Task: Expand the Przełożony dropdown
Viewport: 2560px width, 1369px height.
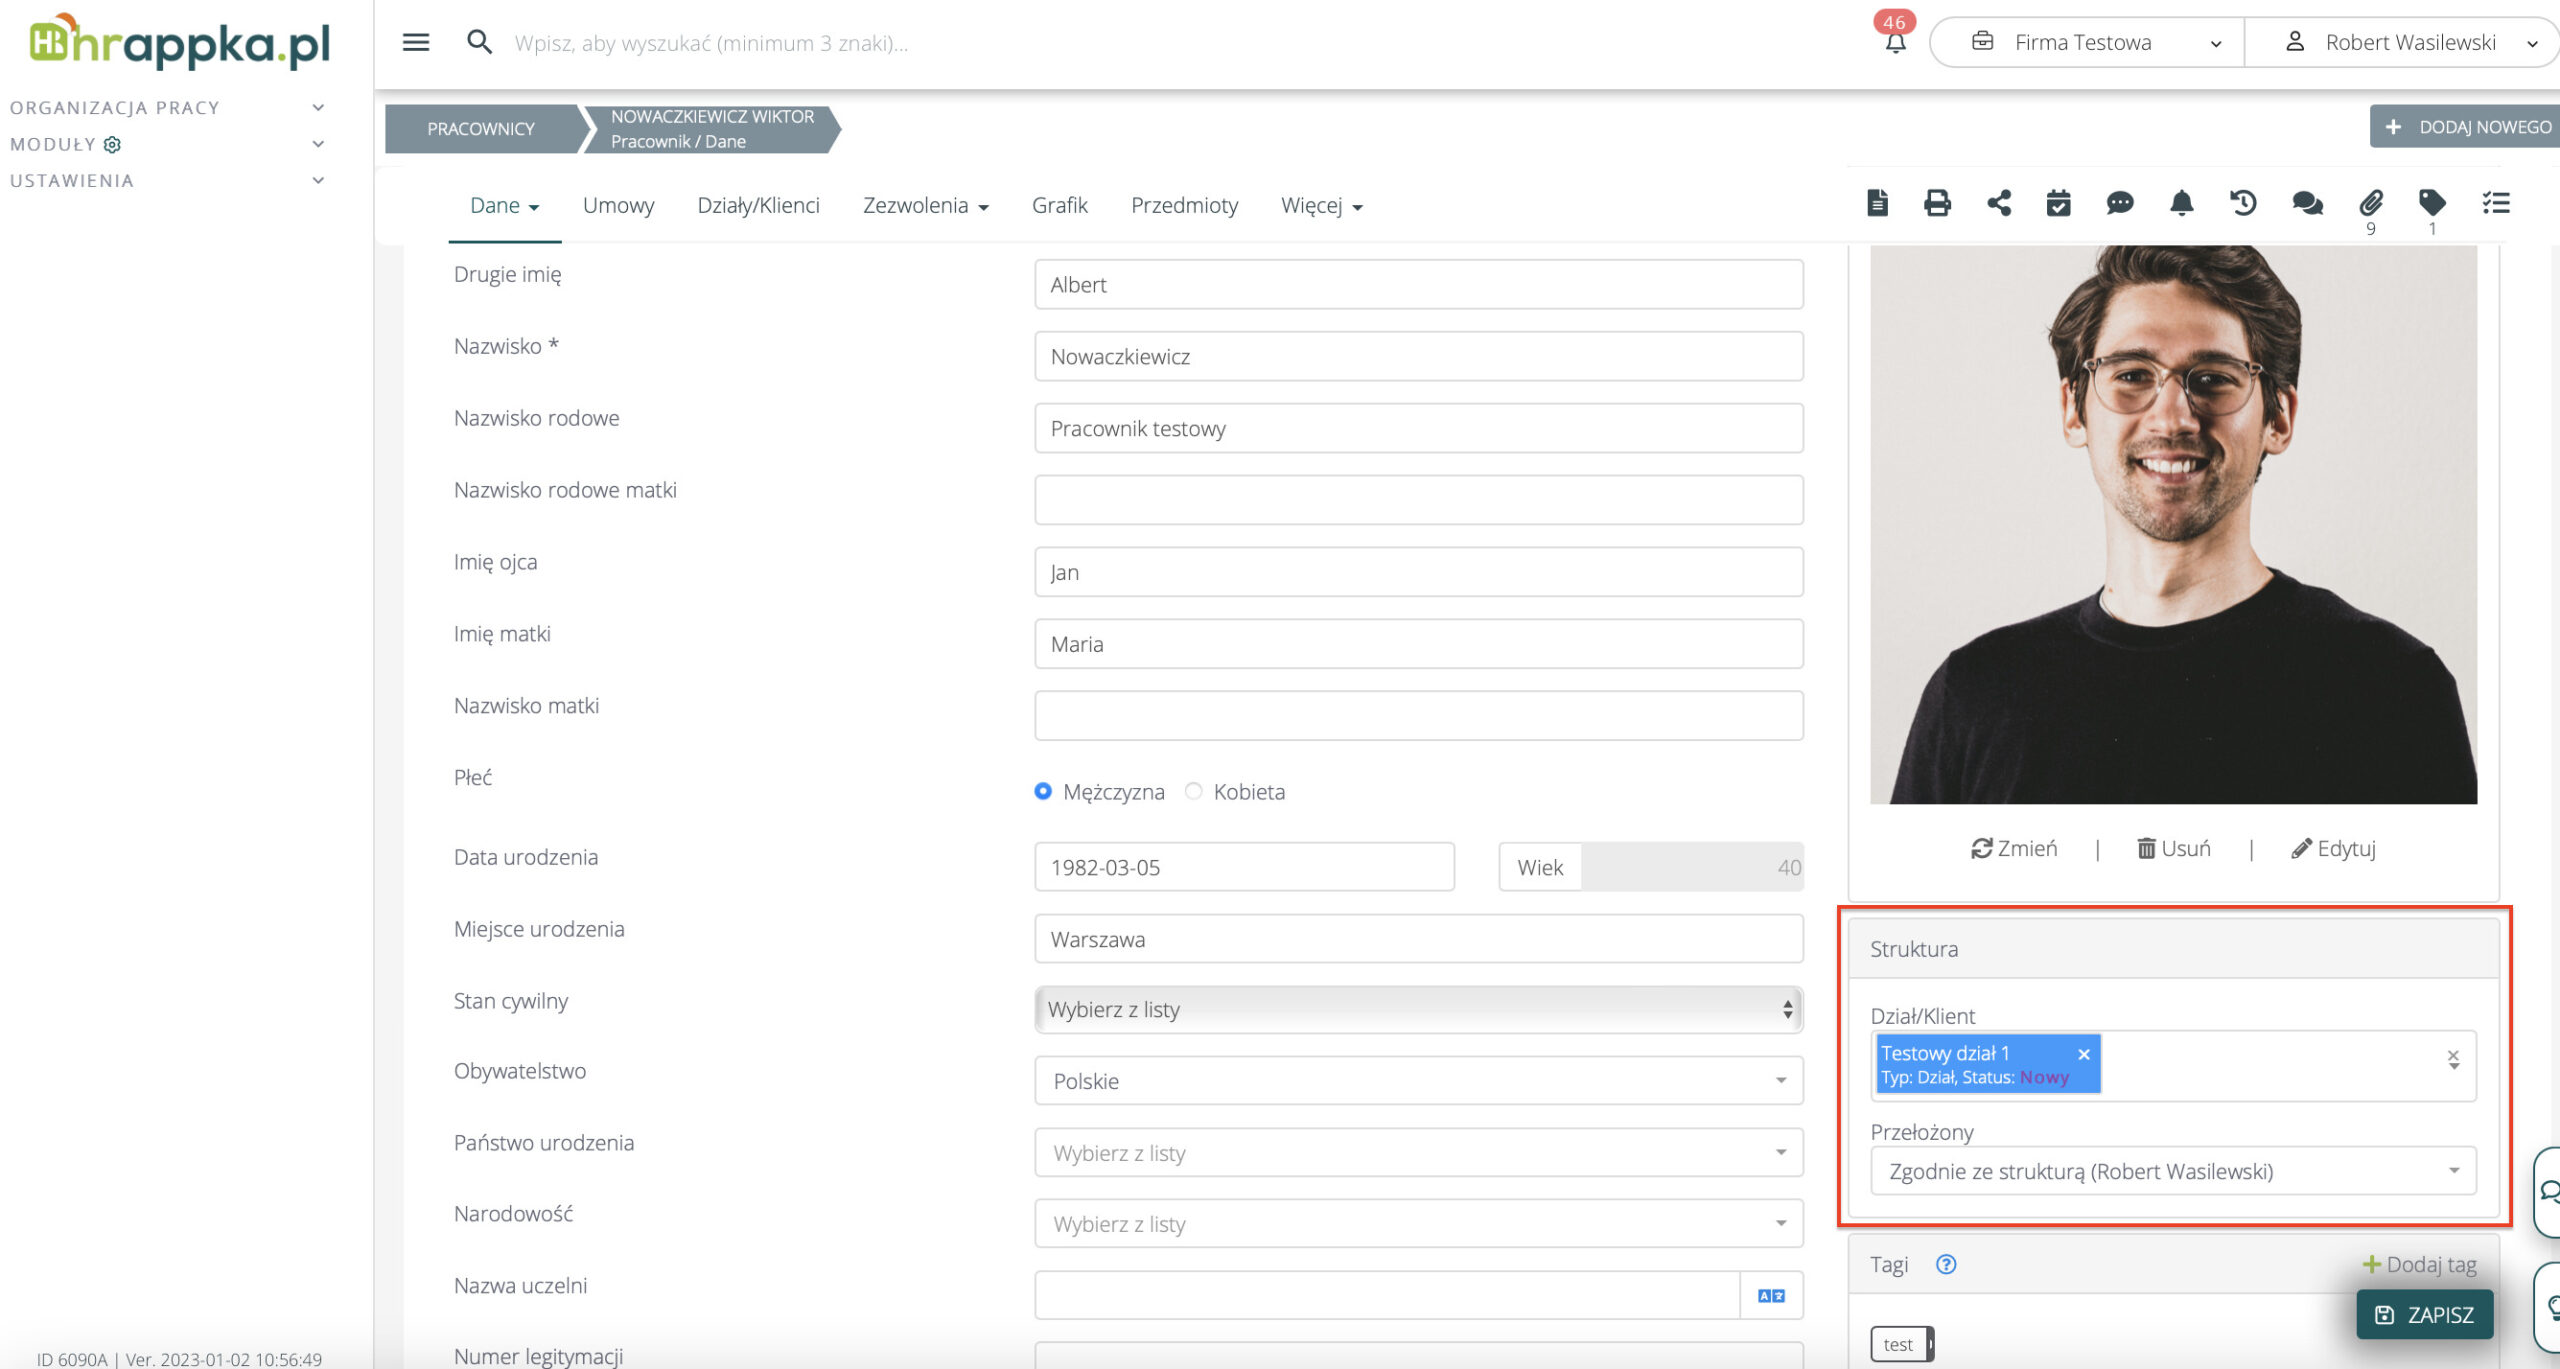Action: click(2172, 1171)
